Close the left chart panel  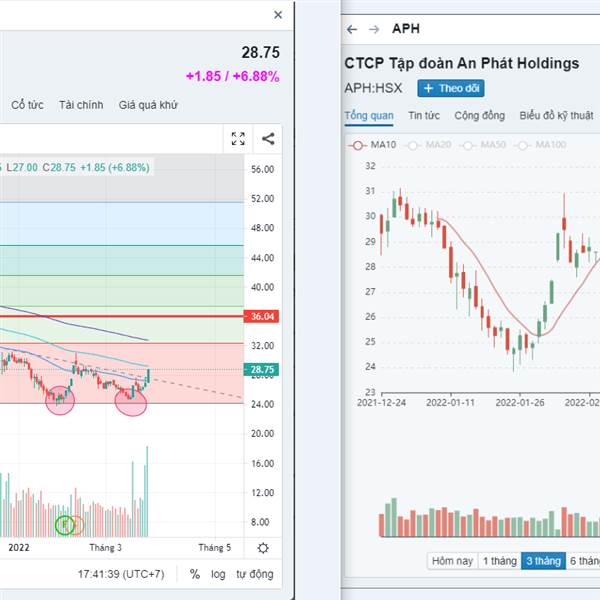click(278, 15)
